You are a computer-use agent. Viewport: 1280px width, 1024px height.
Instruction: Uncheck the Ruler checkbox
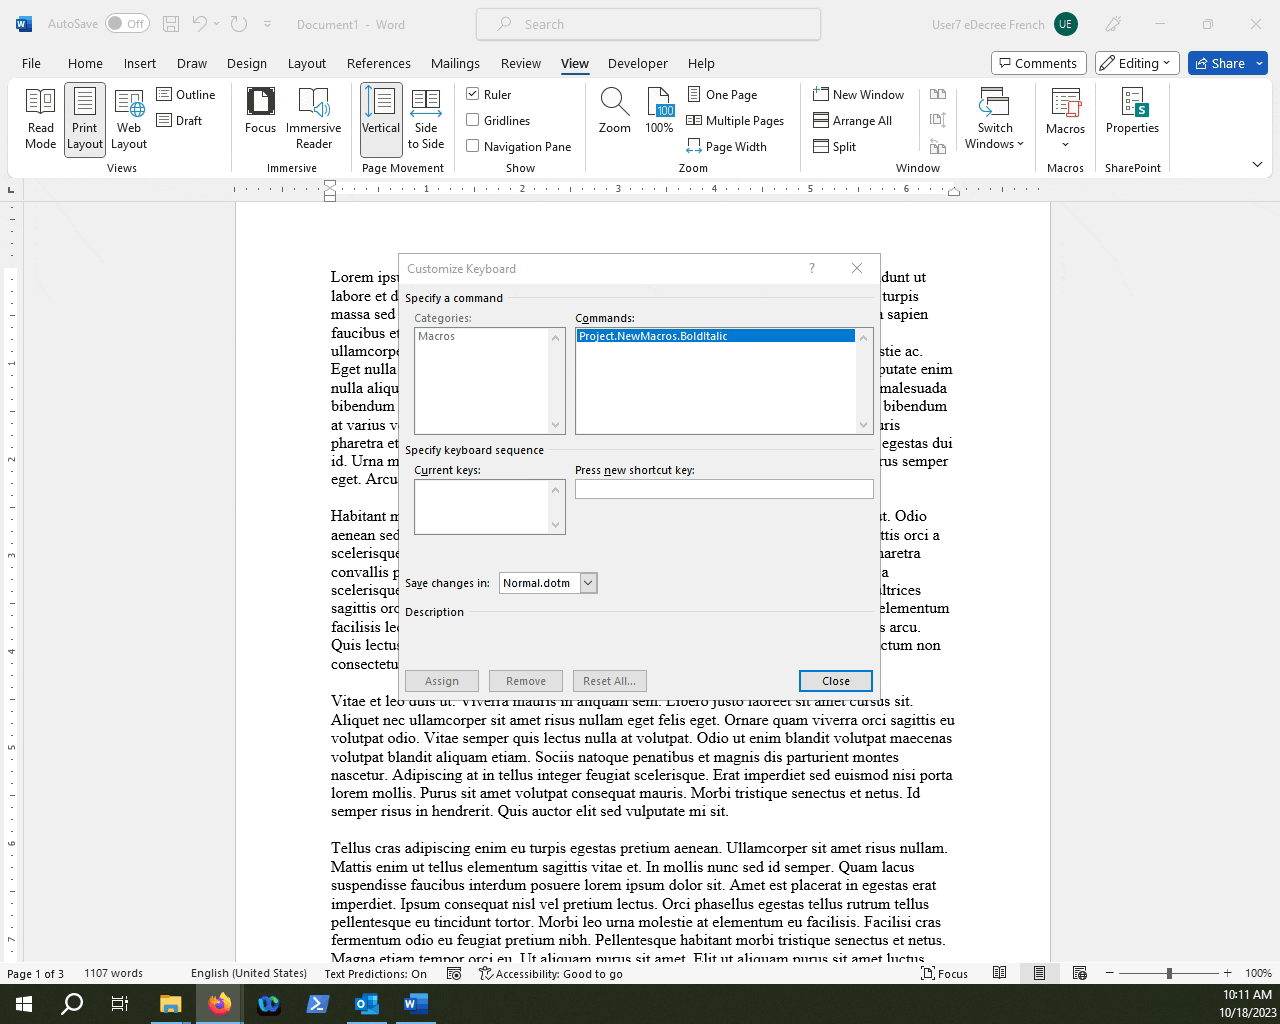coord(473,94)
